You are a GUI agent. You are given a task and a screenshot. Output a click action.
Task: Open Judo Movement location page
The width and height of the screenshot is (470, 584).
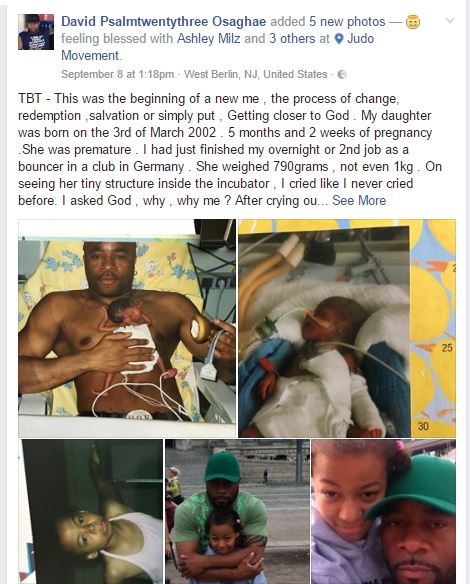tap(217, 47)
